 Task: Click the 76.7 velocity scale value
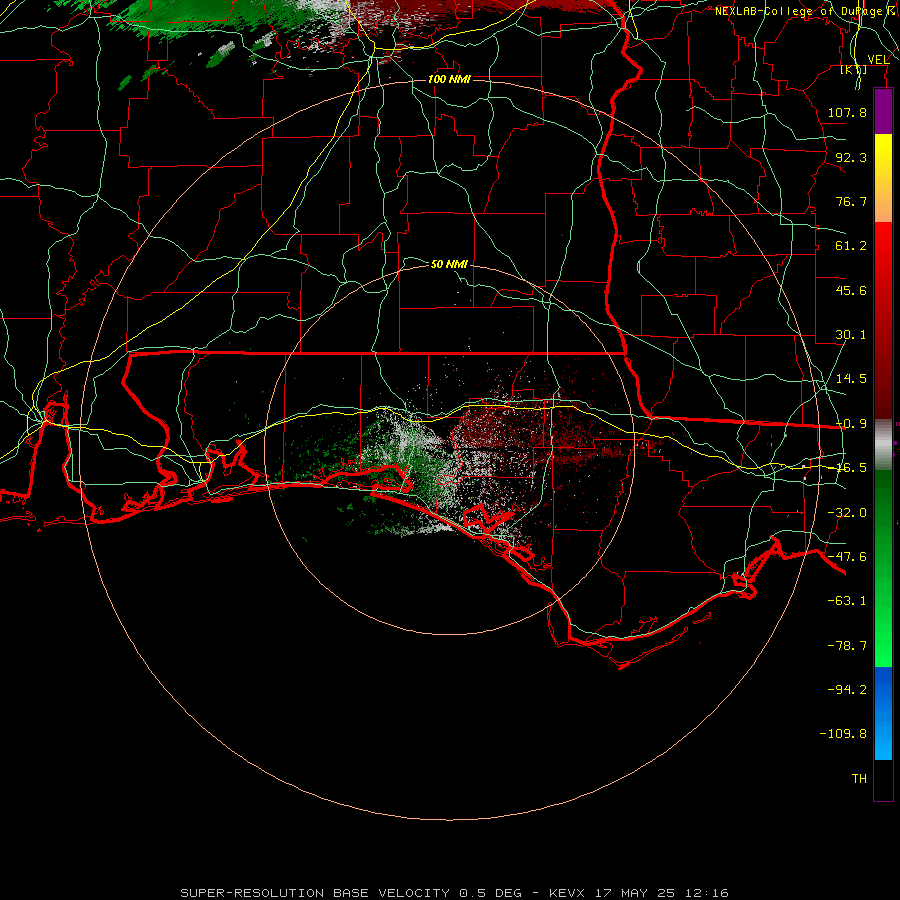click(851, 201)
